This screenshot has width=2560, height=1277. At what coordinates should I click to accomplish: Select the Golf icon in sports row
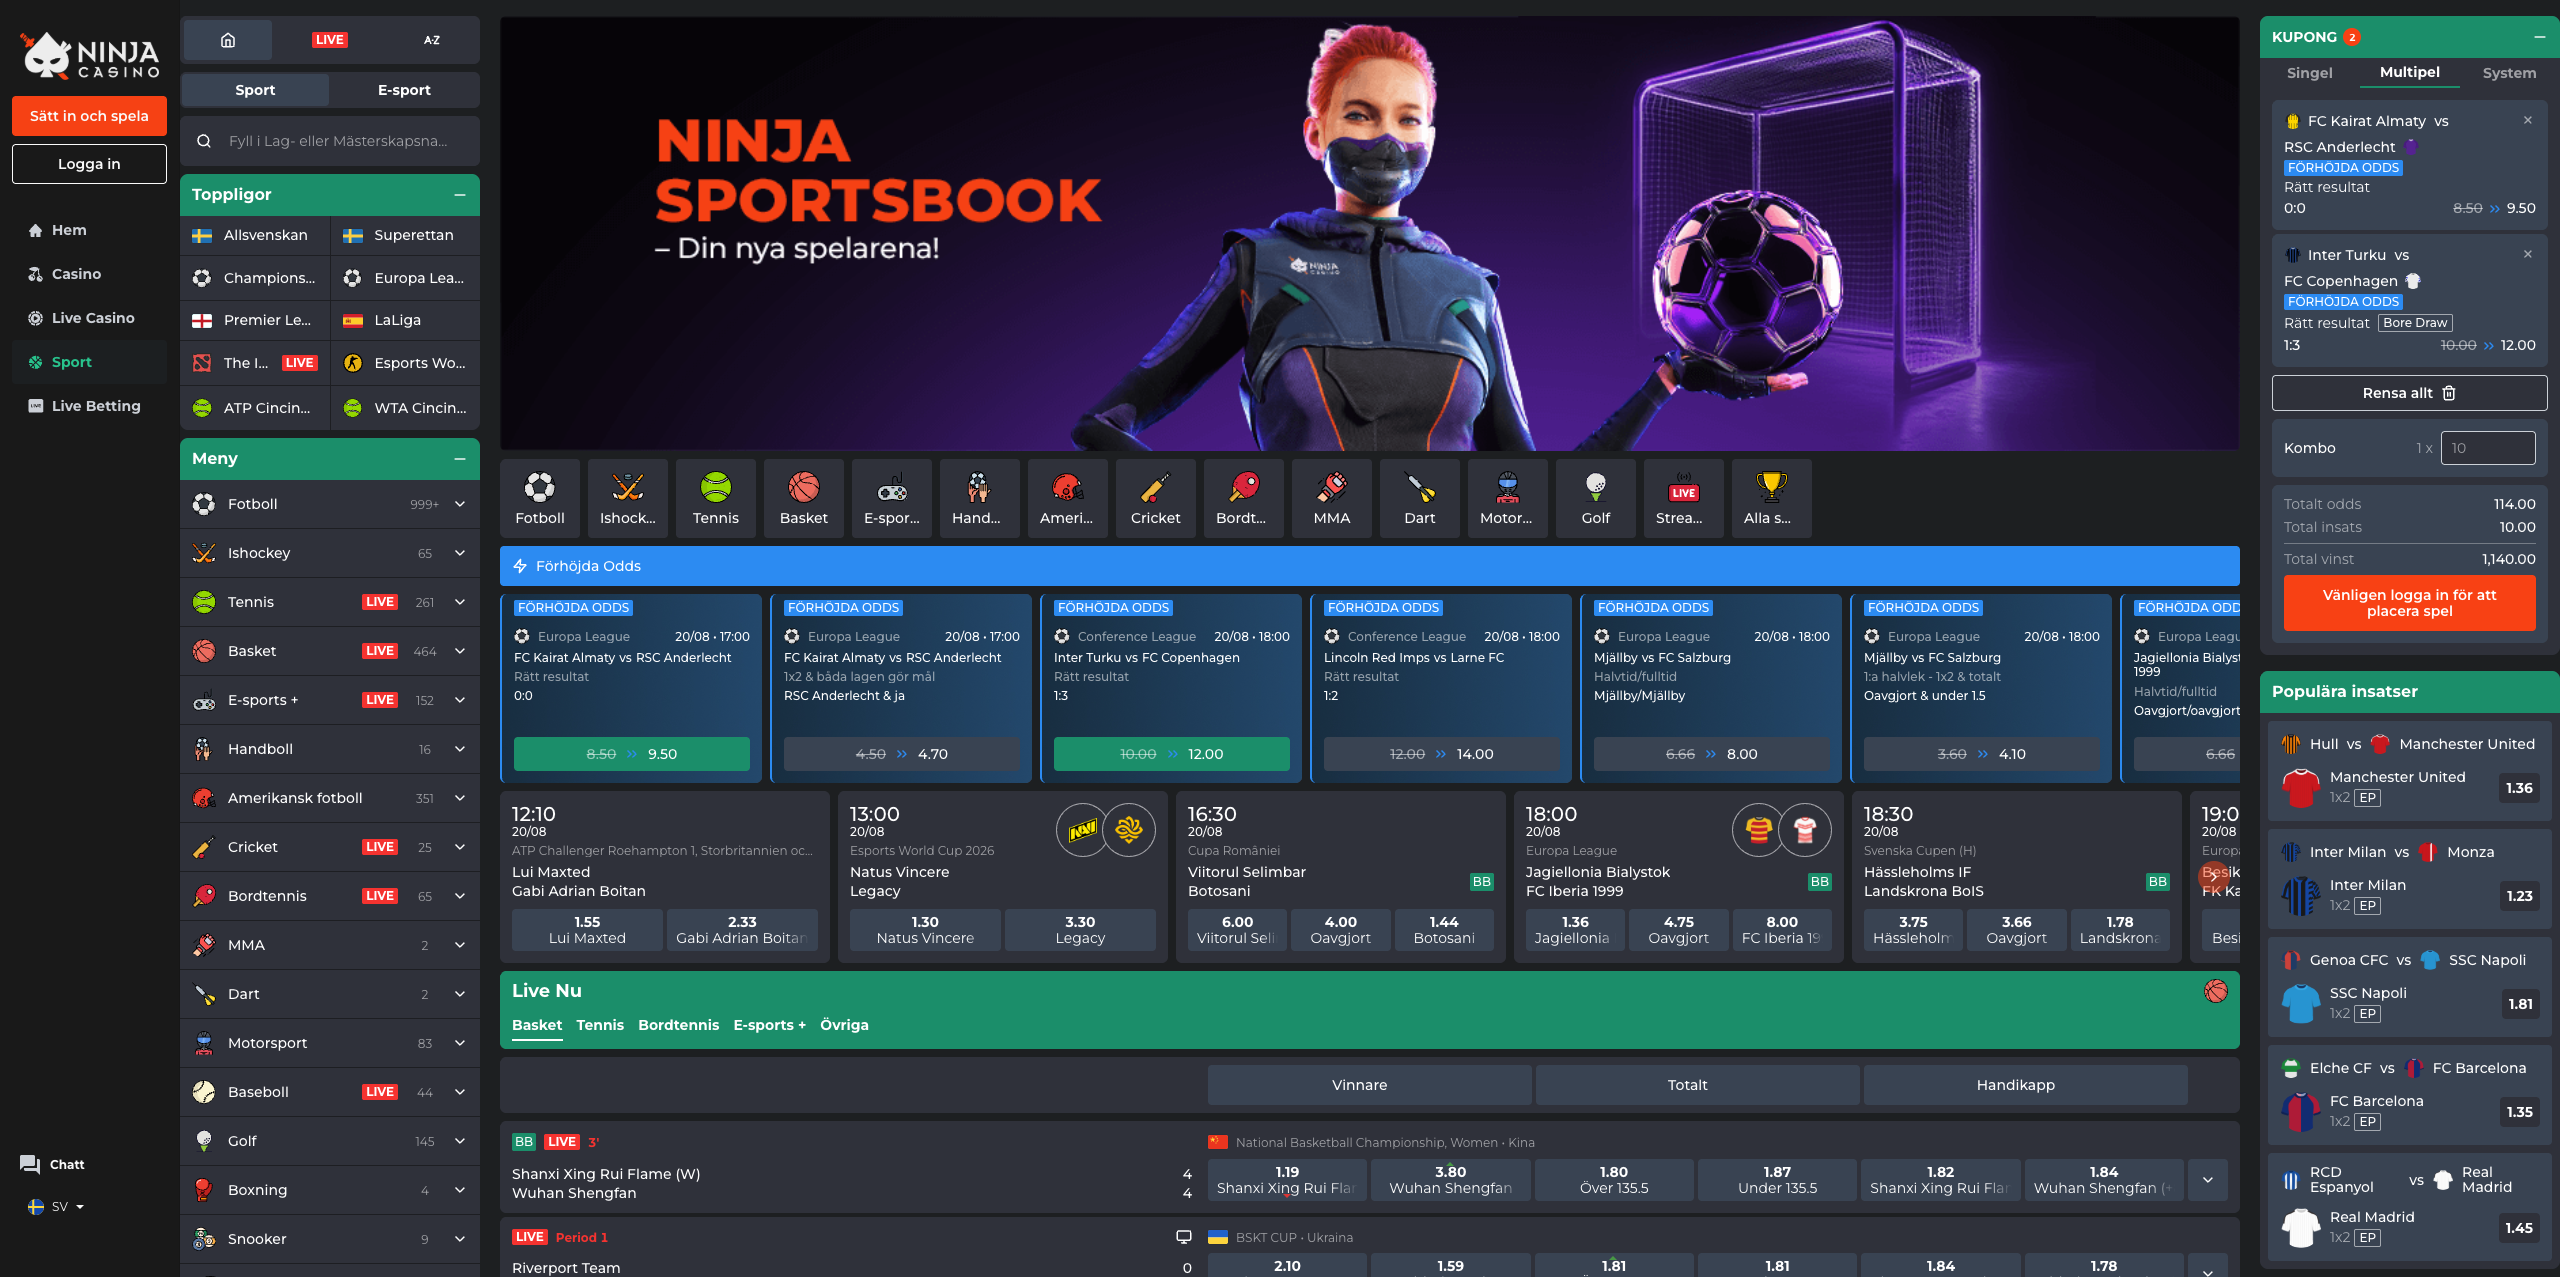pos(1596,499)
